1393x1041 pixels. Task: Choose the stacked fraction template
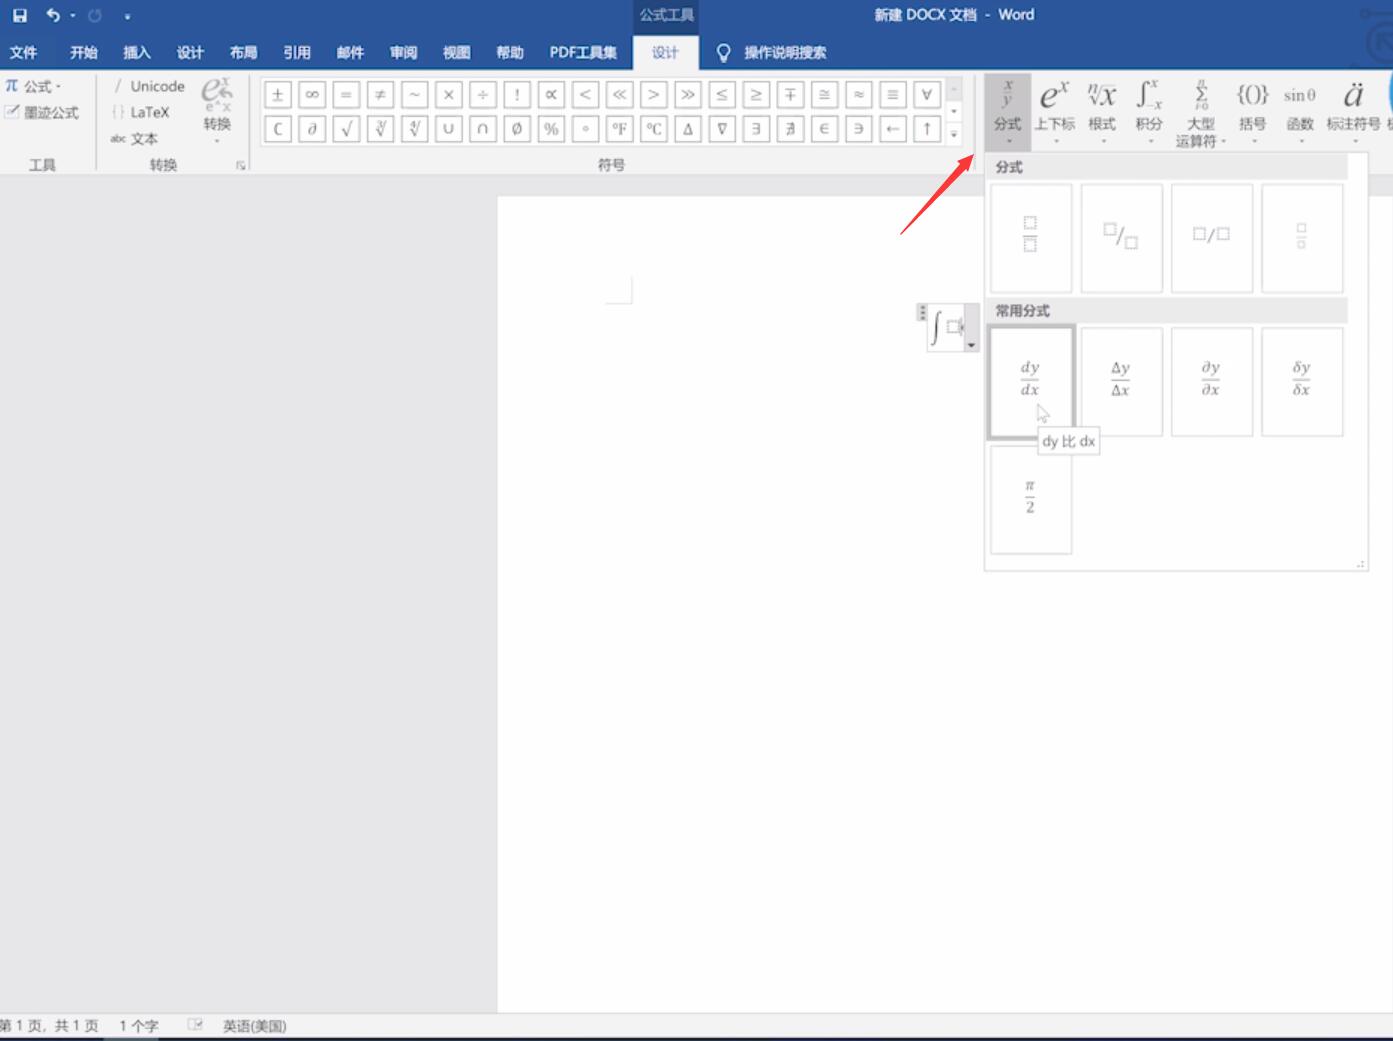1031,237
